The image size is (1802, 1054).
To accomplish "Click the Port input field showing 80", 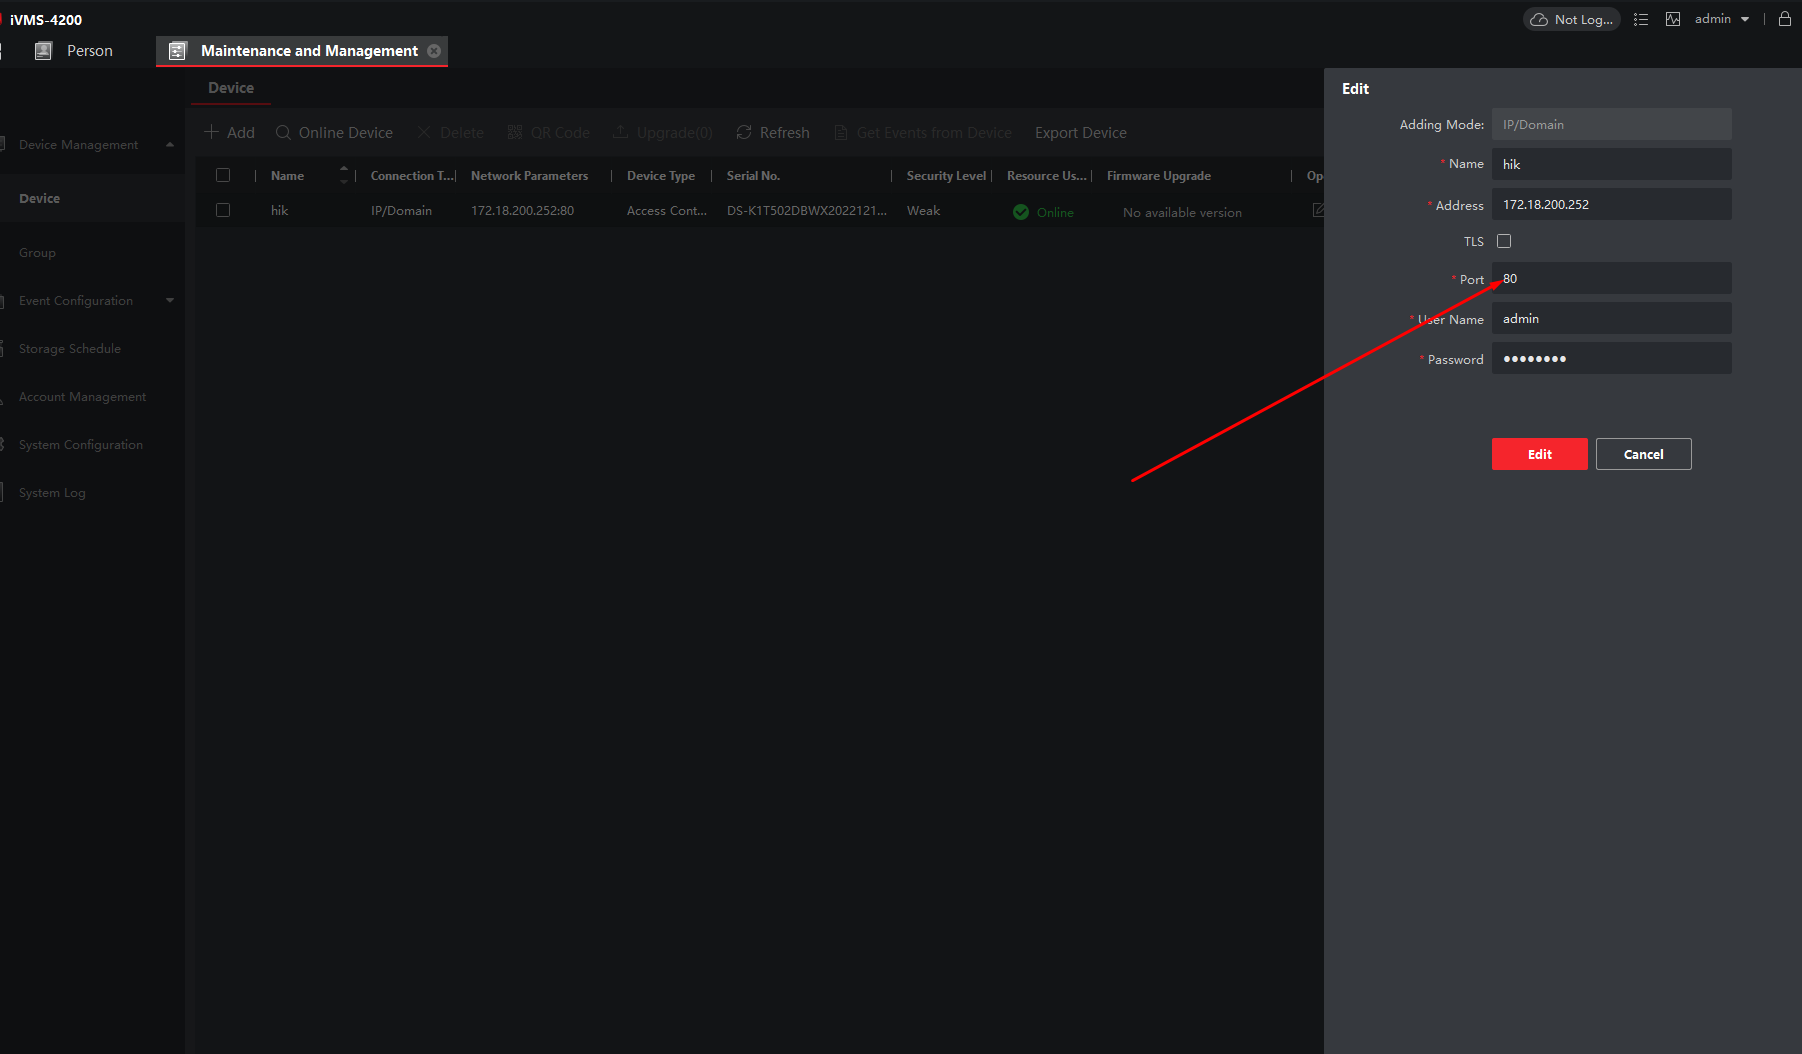I will pos(1611,278).
